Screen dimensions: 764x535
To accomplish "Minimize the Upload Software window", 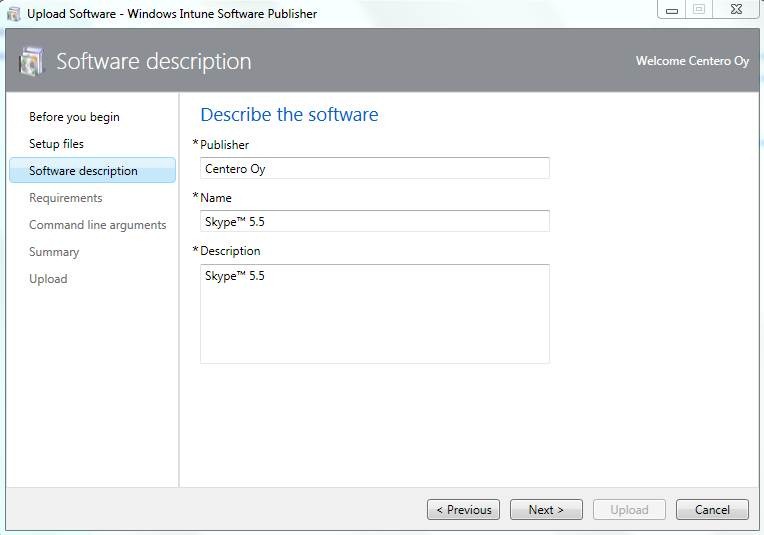I will (672, 10).
